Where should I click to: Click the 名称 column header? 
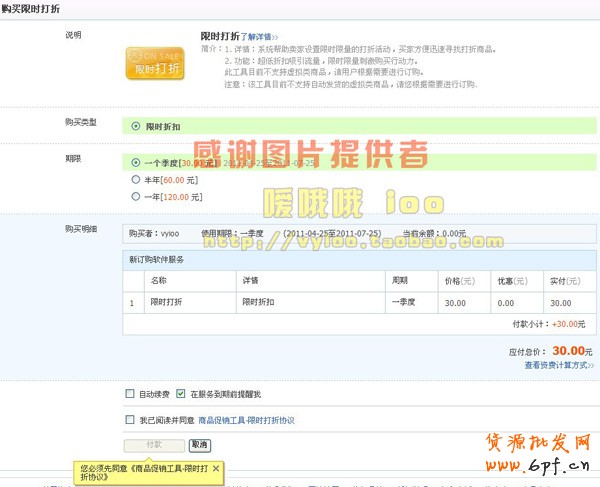[x=158, y=280]
